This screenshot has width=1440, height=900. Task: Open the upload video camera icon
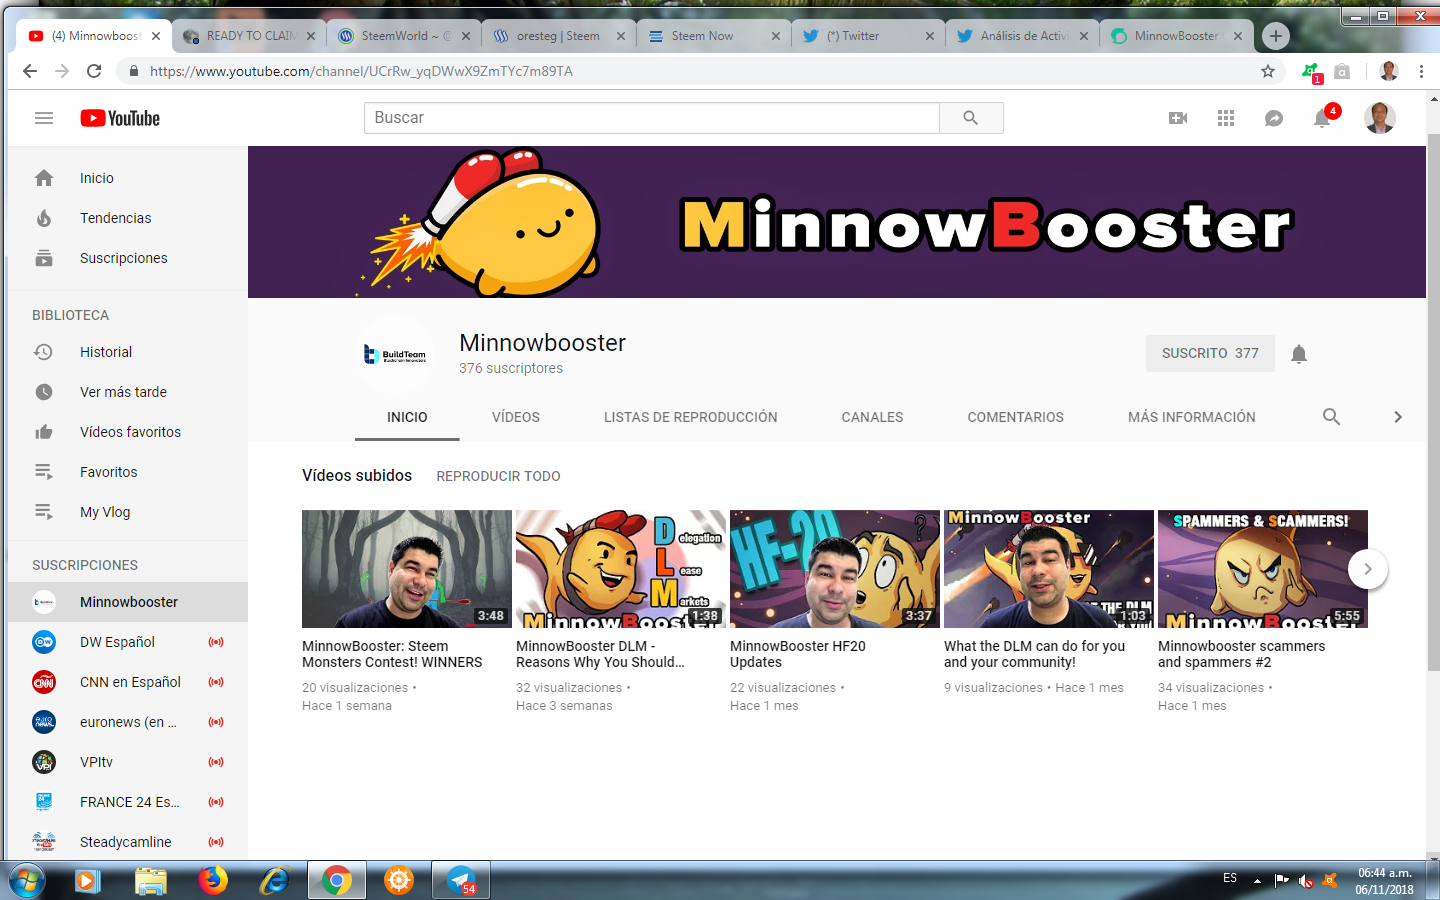[x=1178, y=118]
